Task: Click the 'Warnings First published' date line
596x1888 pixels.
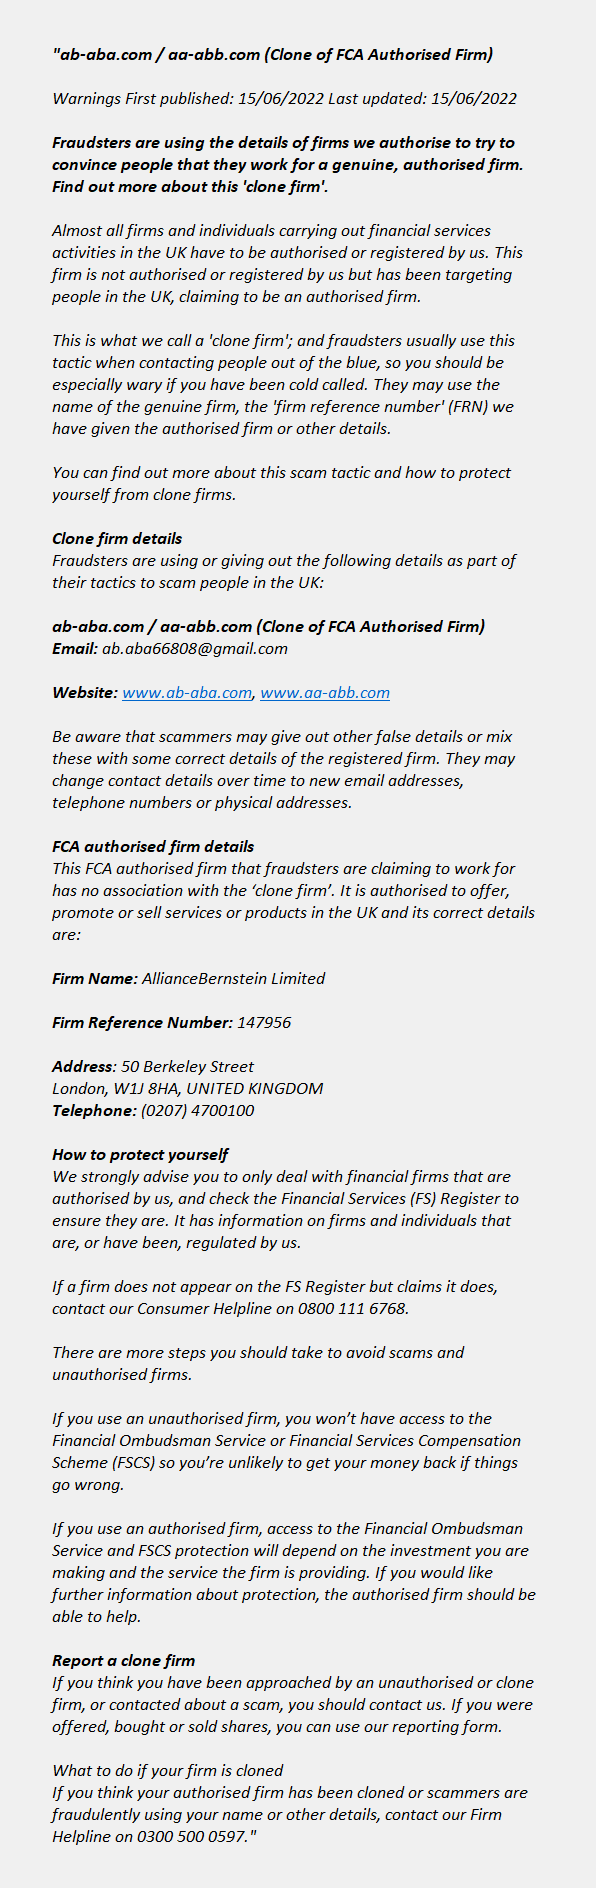Action: click(x=284, y=98)
